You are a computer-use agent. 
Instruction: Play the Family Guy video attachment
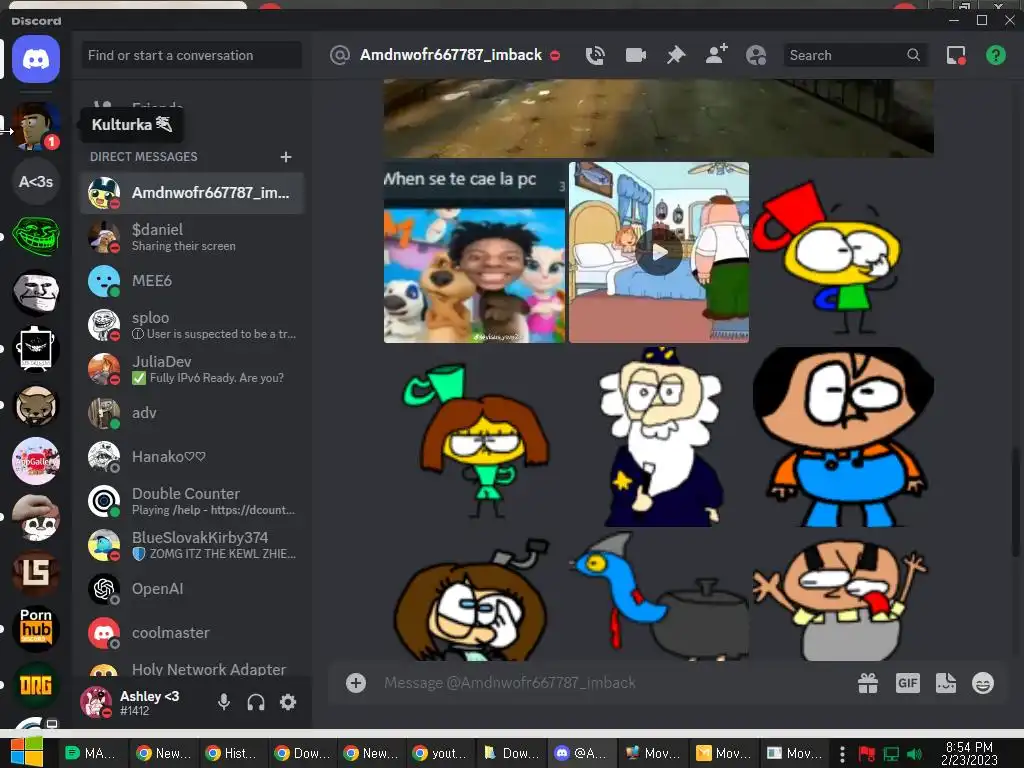coord(659,252)
